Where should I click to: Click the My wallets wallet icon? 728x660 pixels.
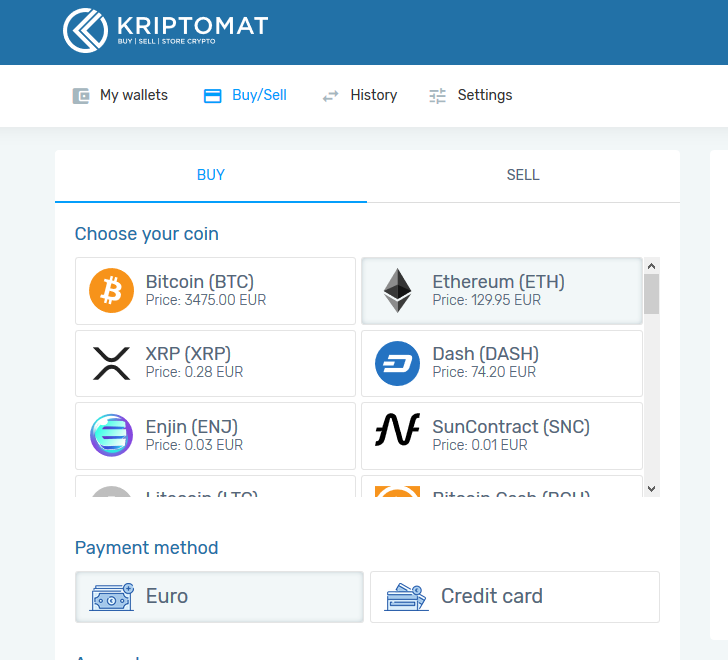(81, 96)
